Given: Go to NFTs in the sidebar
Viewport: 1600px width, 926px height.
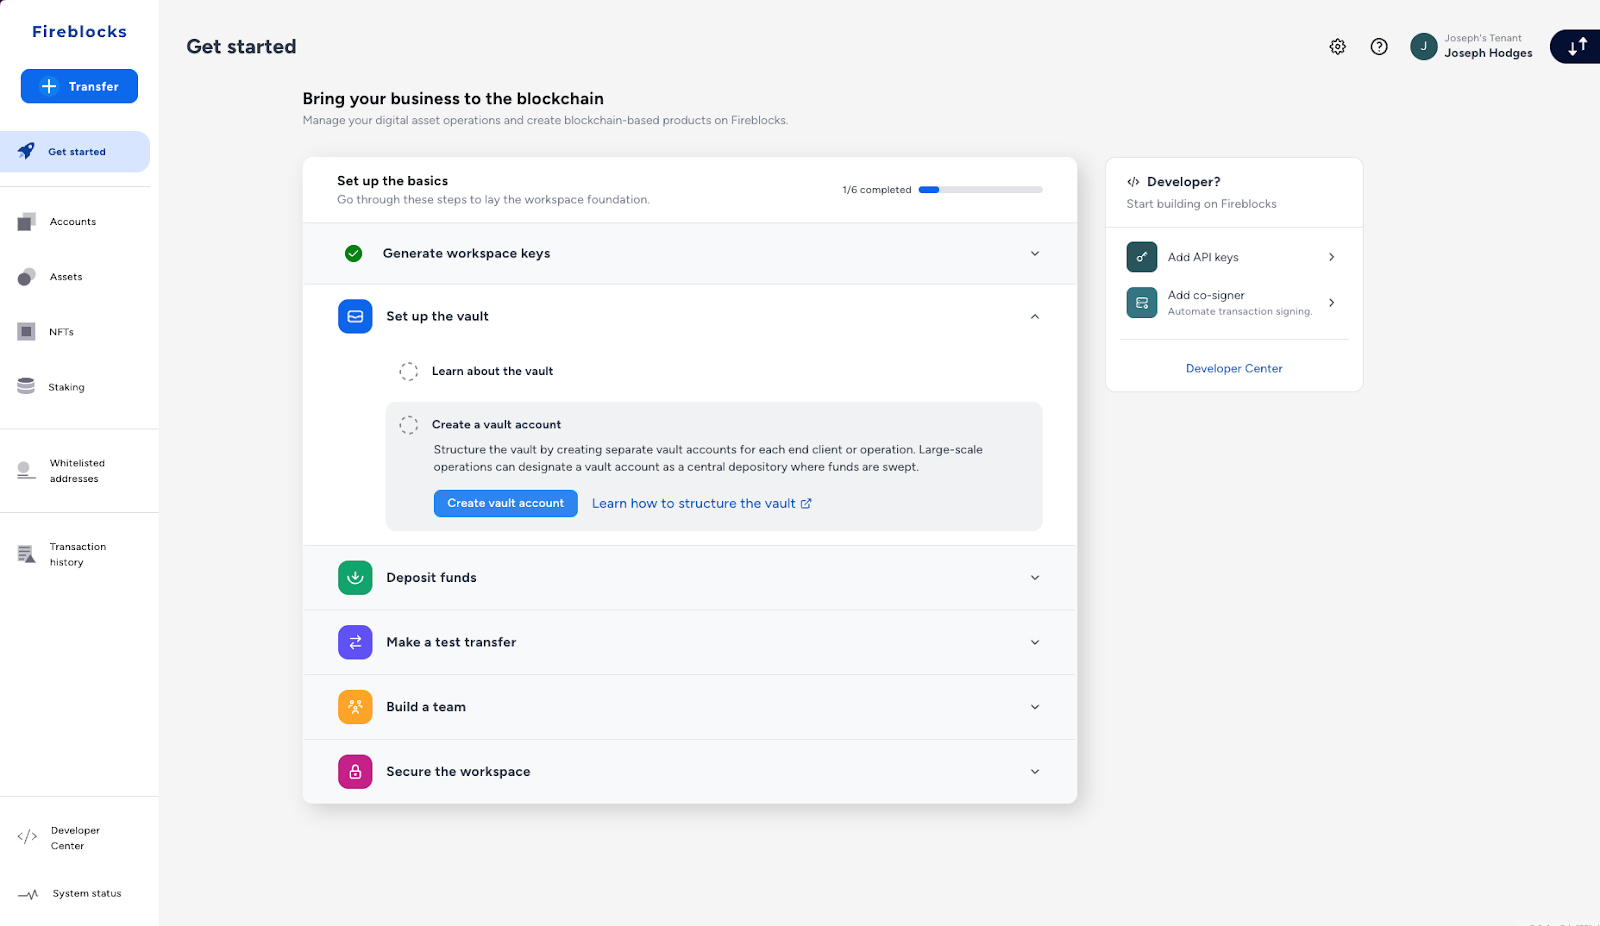Looking at the screenshot, I should coord(61,332).
